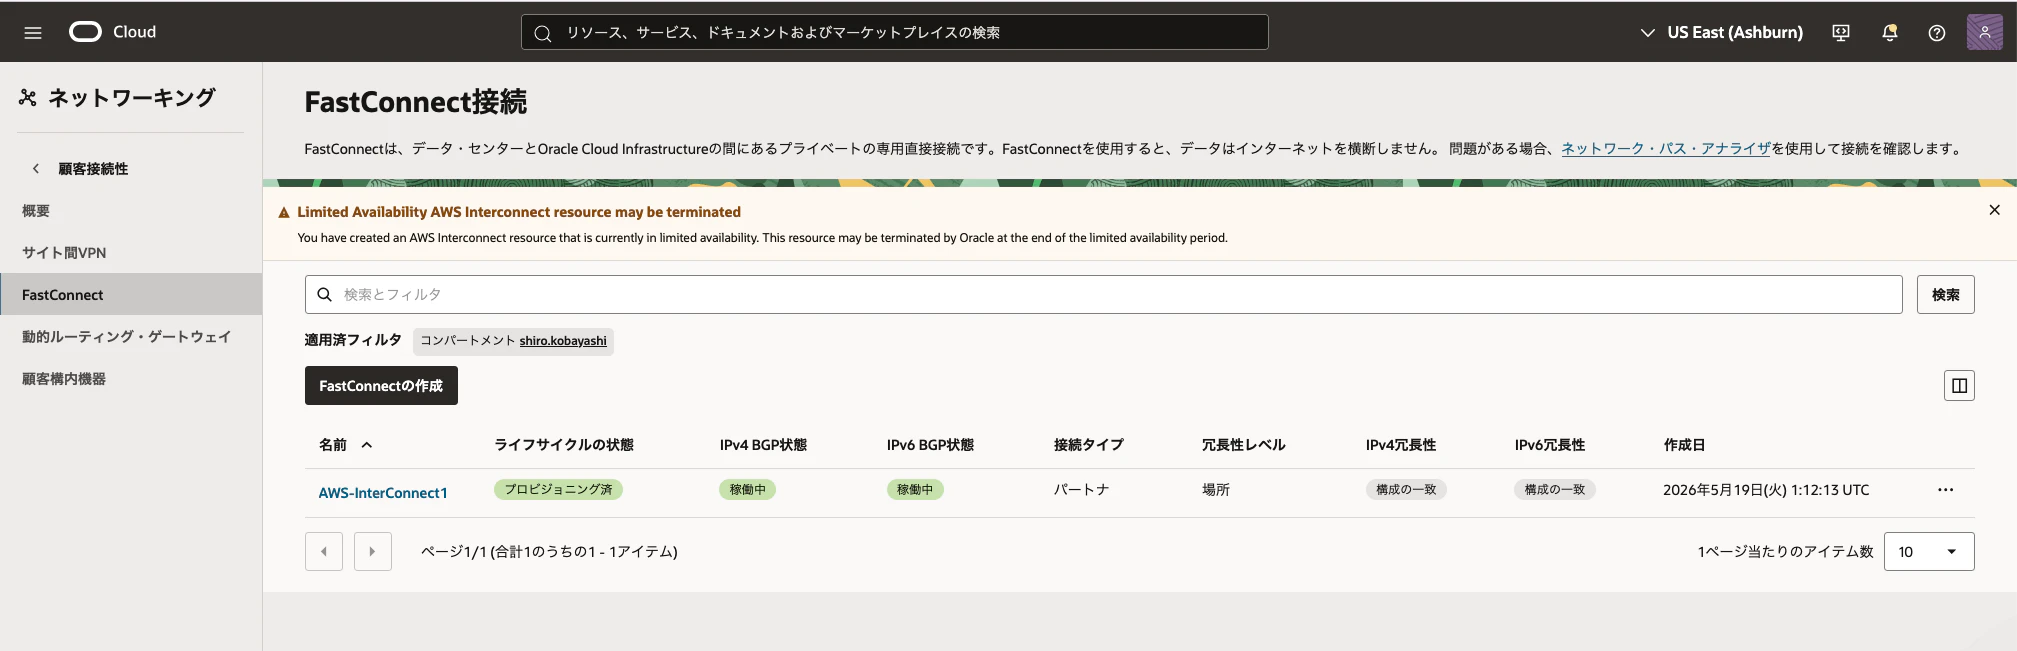Click 構成の一致 badge under IPv6冗長性
Viewport: 2017px width, 651px height.
1555,489
